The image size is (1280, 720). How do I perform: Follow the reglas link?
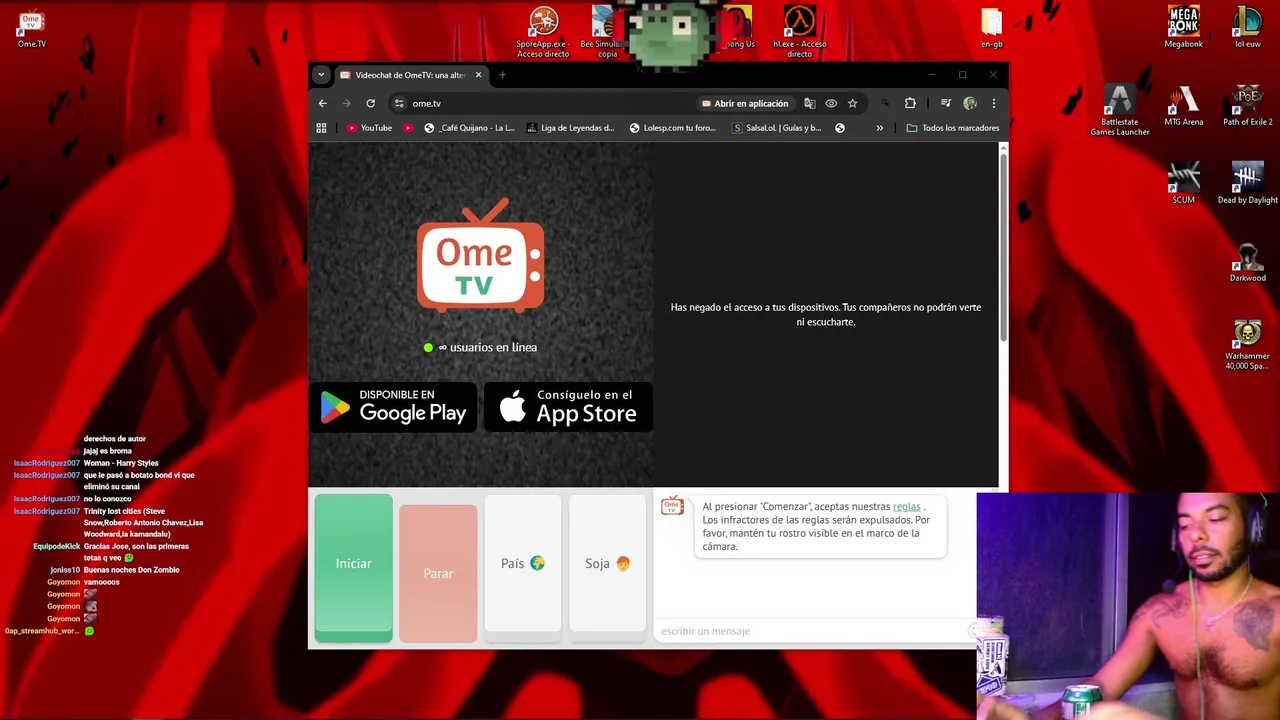pyautogui.click(x=906, y=507)
